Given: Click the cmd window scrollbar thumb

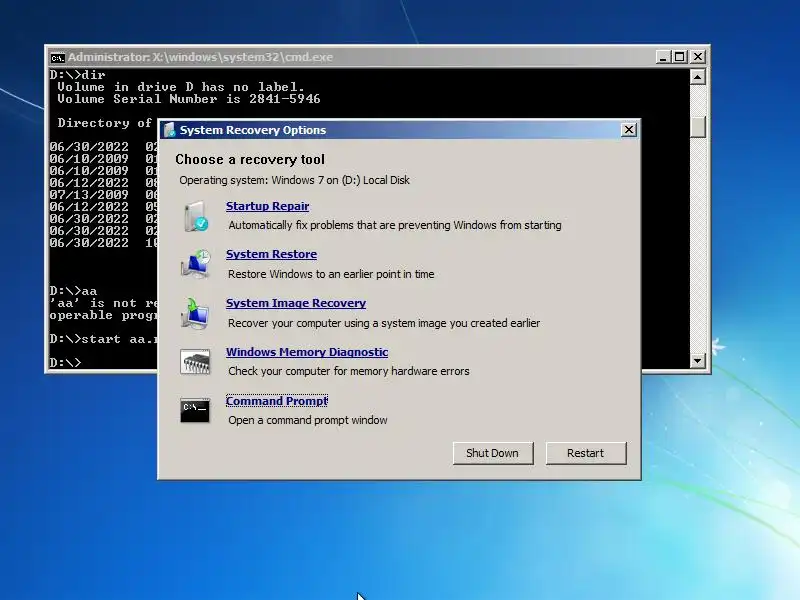Looking at the screenshot, I should (x=697, y=126).
